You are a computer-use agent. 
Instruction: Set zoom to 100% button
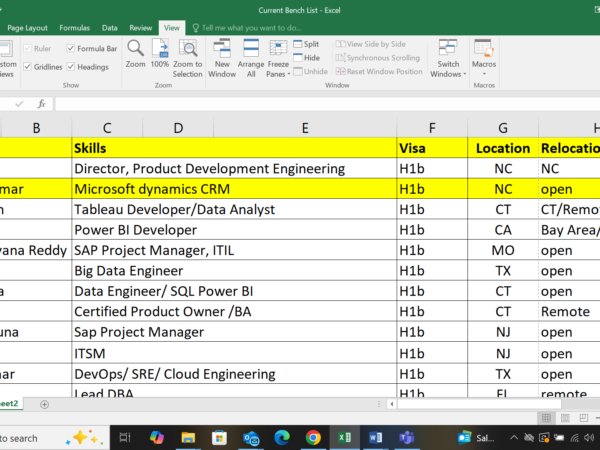(x=159, y=49)
